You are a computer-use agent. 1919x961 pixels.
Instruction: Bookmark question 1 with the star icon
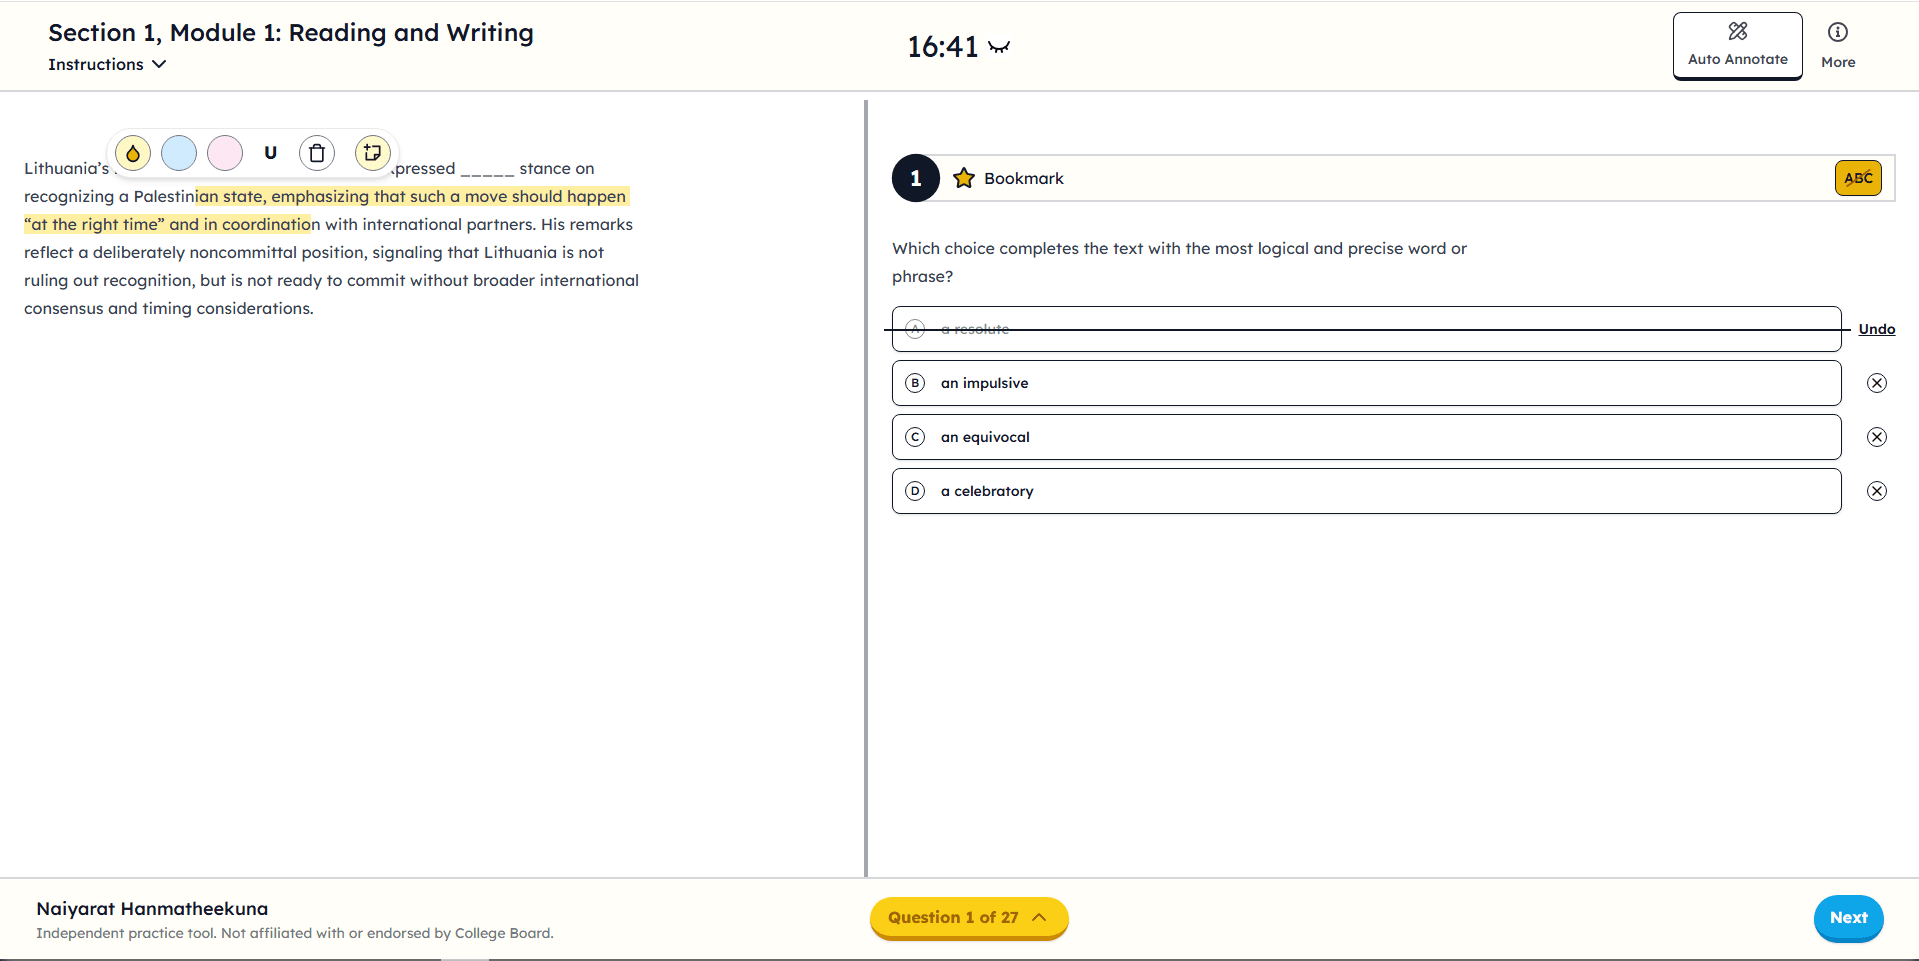[x=964, y=178]
